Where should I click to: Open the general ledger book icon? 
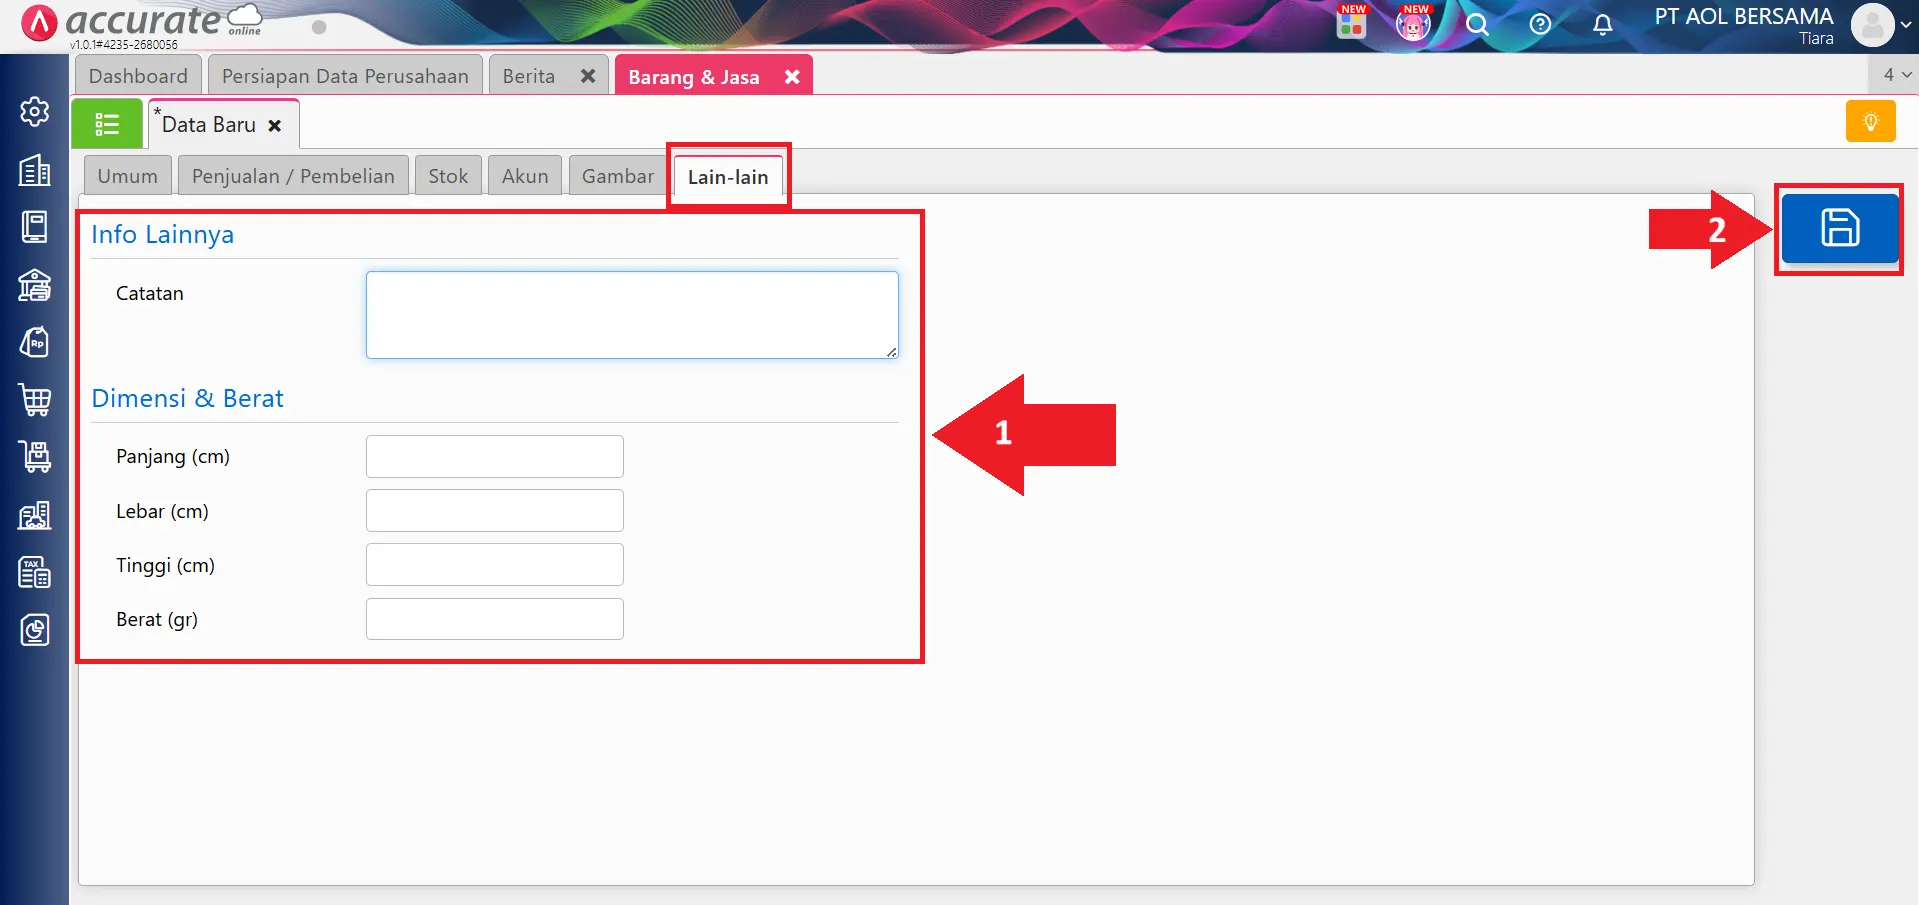point(35,227)
